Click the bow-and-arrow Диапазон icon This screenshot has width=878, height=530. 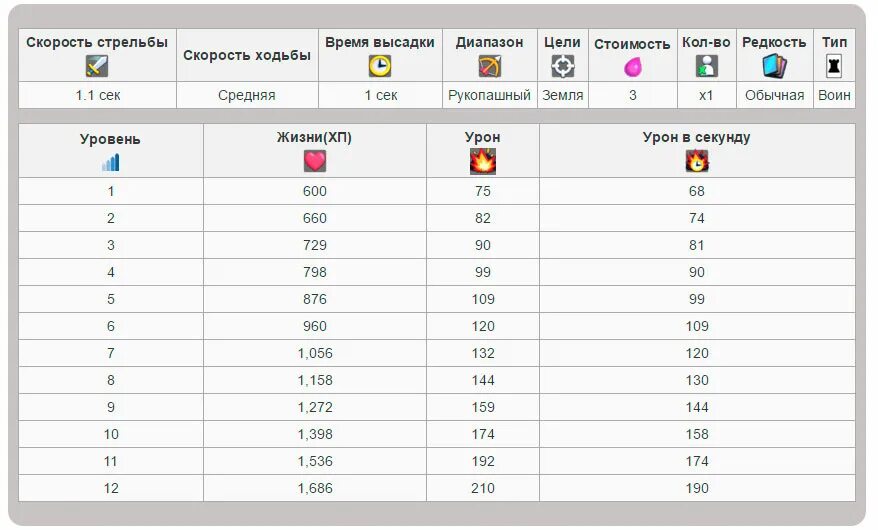489,66
